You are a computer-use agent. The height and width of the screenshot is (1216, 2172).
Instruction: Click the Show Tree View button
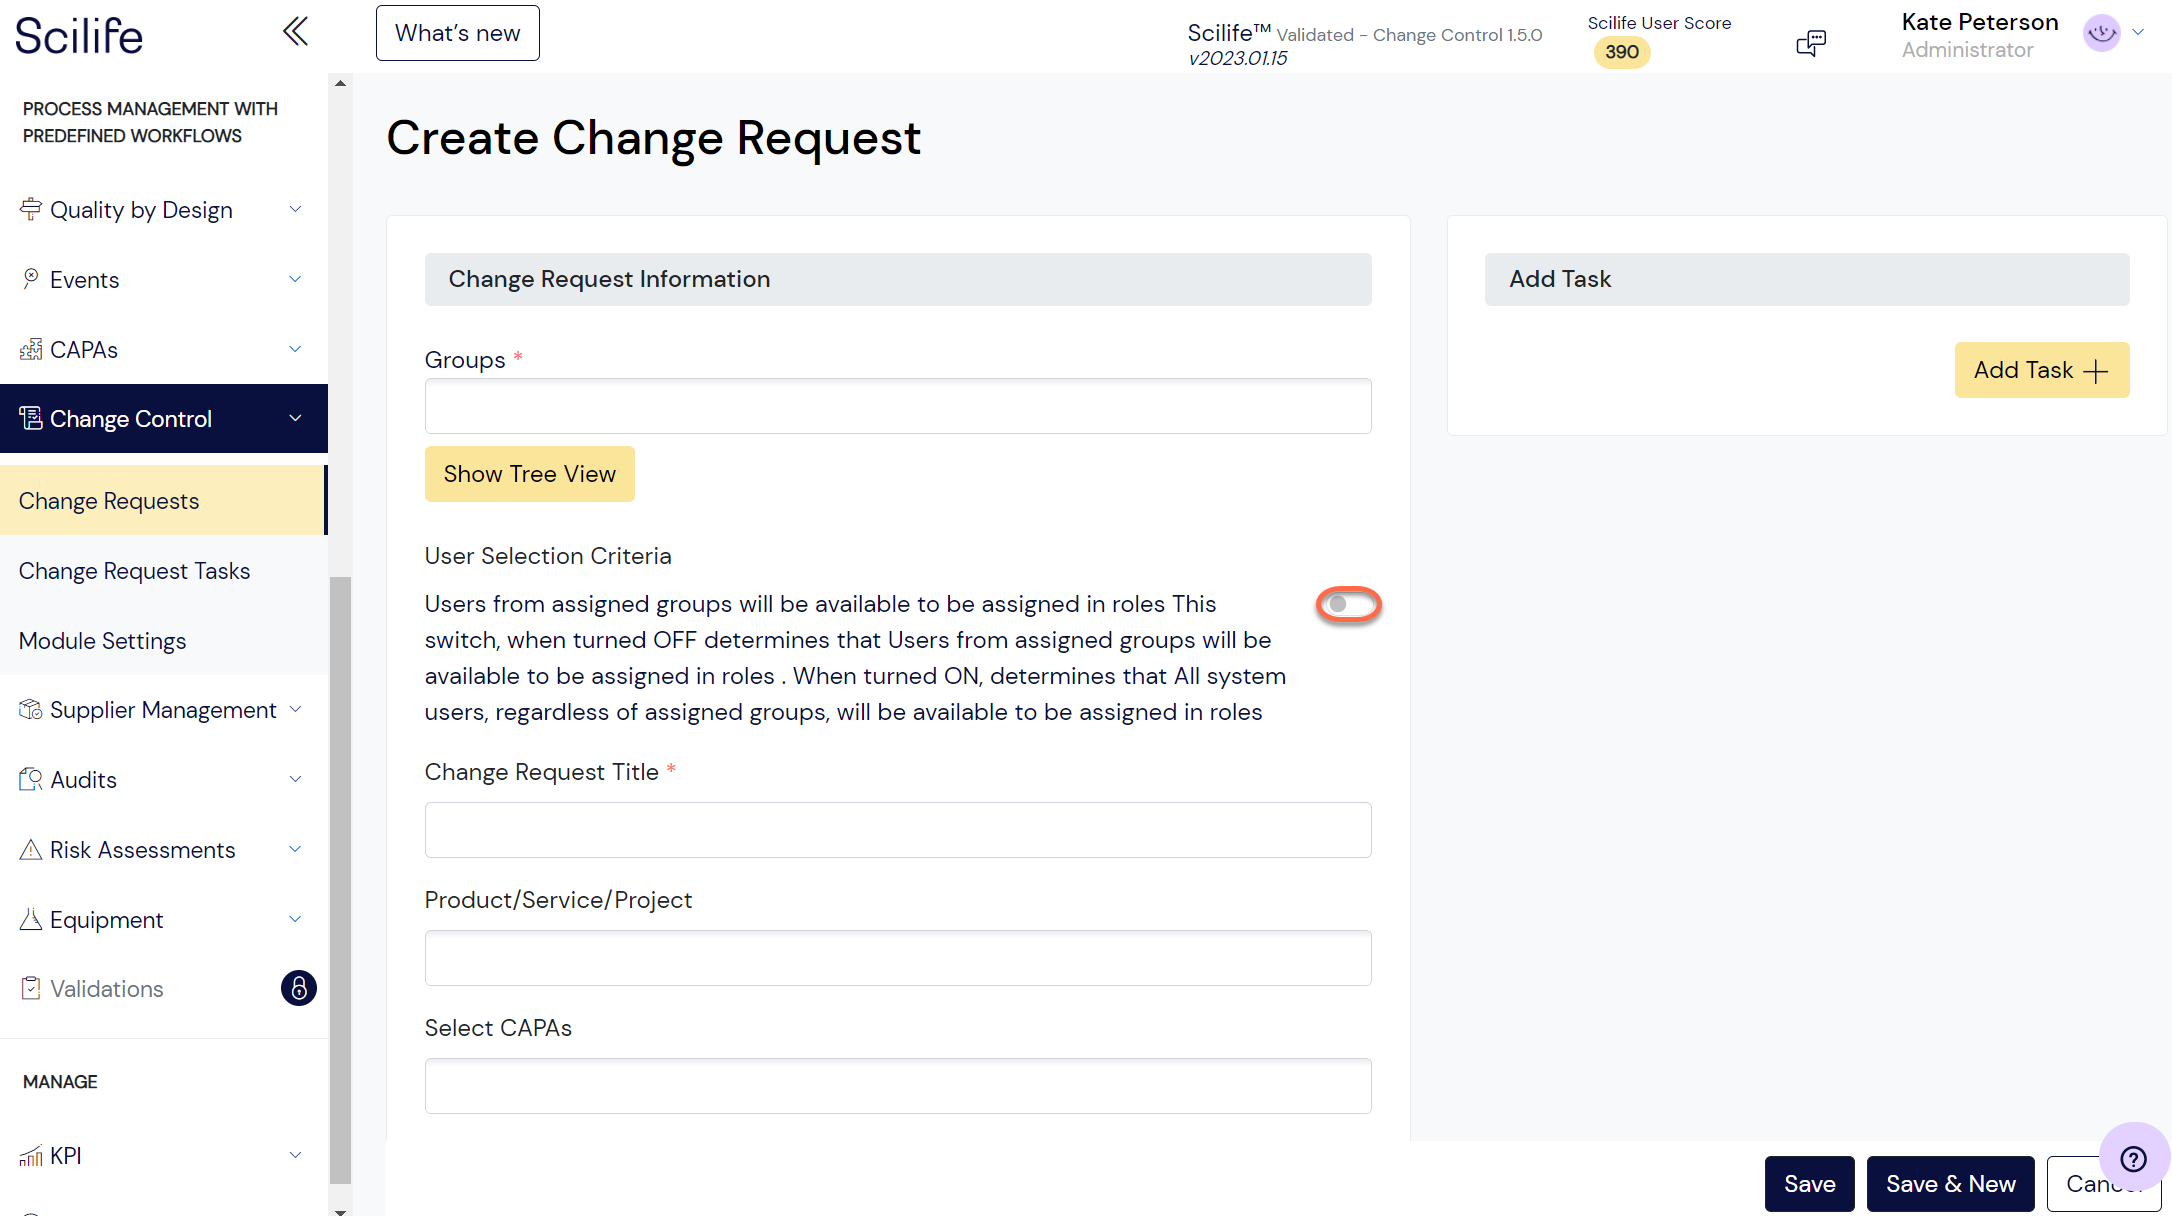pyautogui.click(x=529, y=474)
